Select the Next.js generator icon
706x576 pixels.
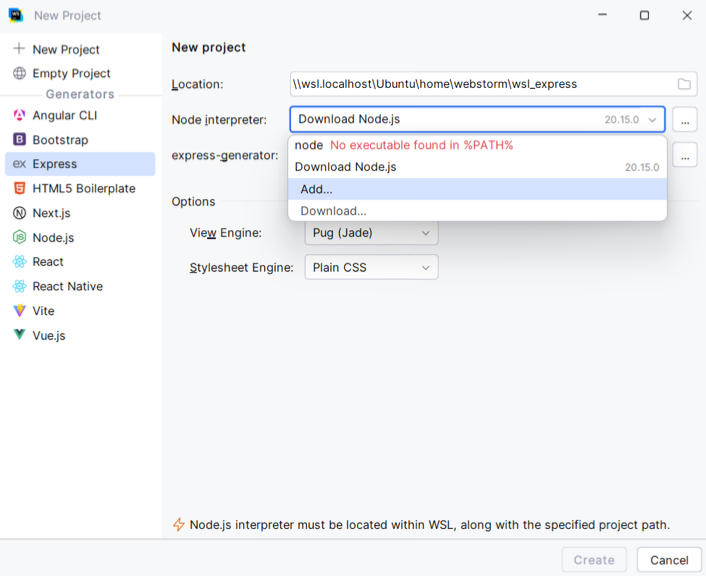click(x=19, y=213)
